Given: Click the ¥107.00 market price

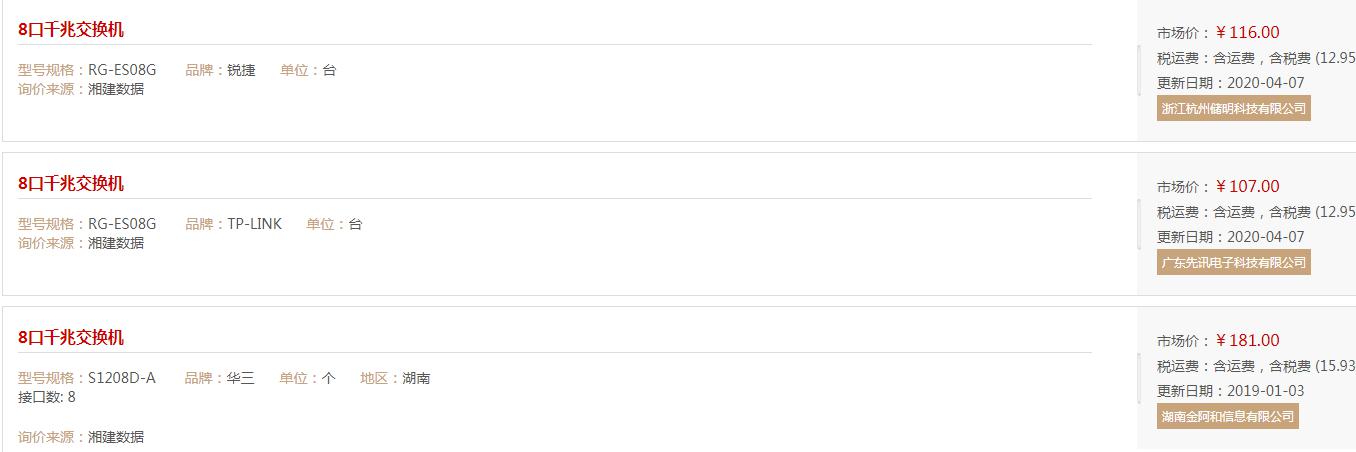Looking at the screenshot, I should tap(1247, 186).
